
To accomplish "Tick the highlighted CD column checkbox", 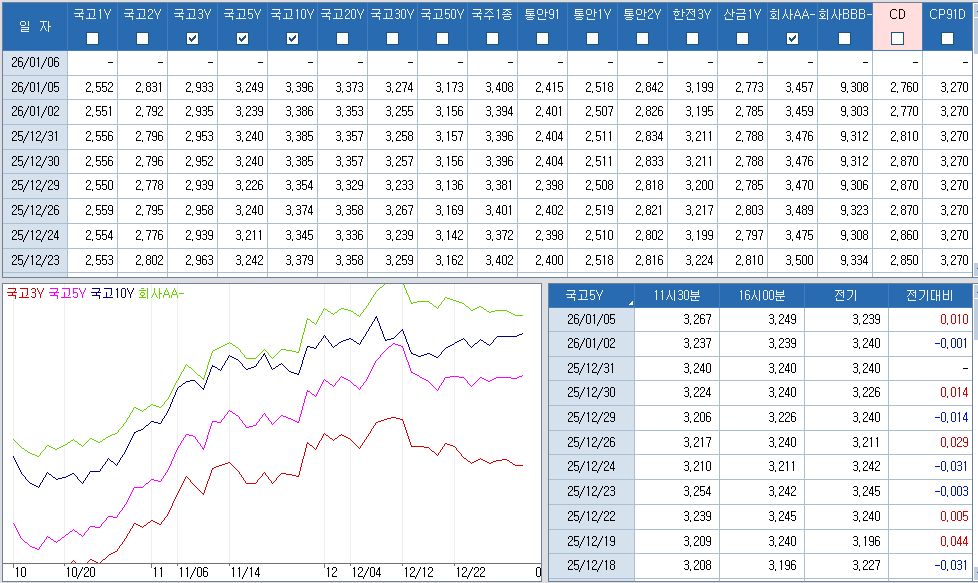I will tap(897, 39).
